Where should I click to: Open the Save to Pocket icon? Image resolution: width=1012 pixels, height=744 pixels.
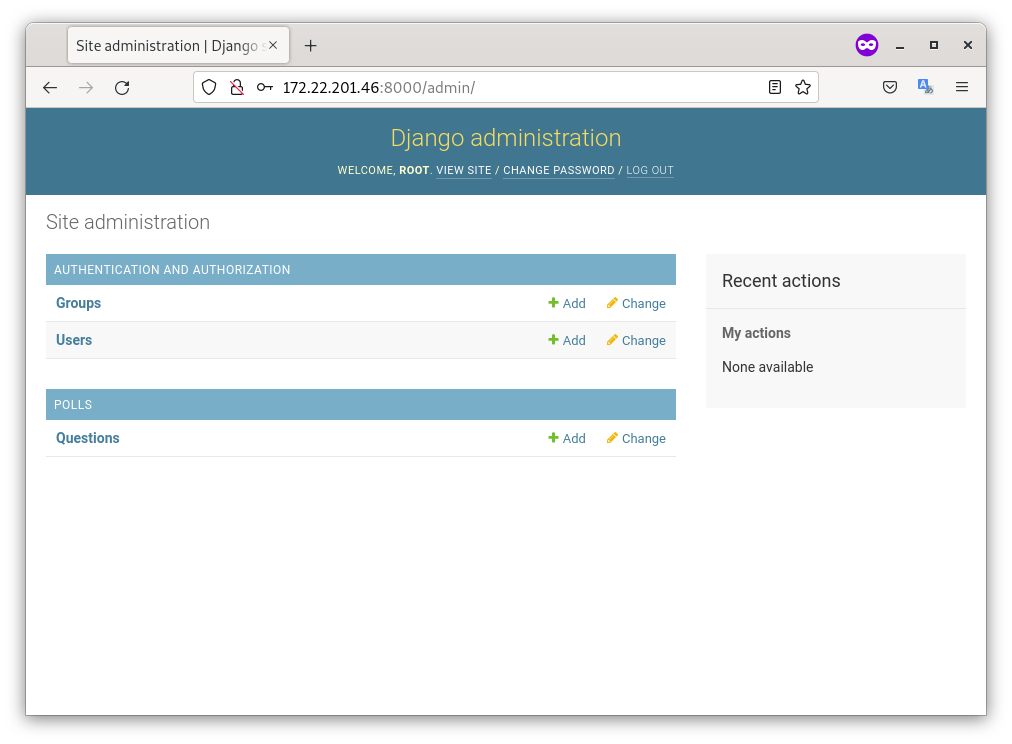pos(890,88)
